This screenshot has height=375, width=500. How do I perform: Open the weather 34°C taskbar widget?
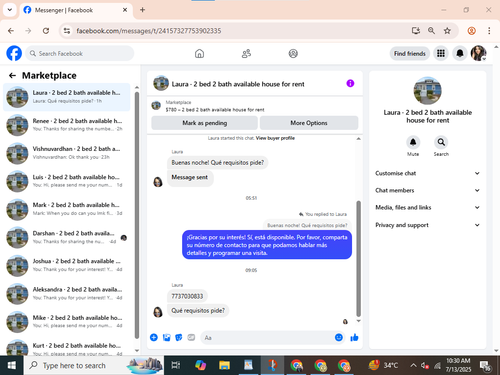click(x=383, y=365)
